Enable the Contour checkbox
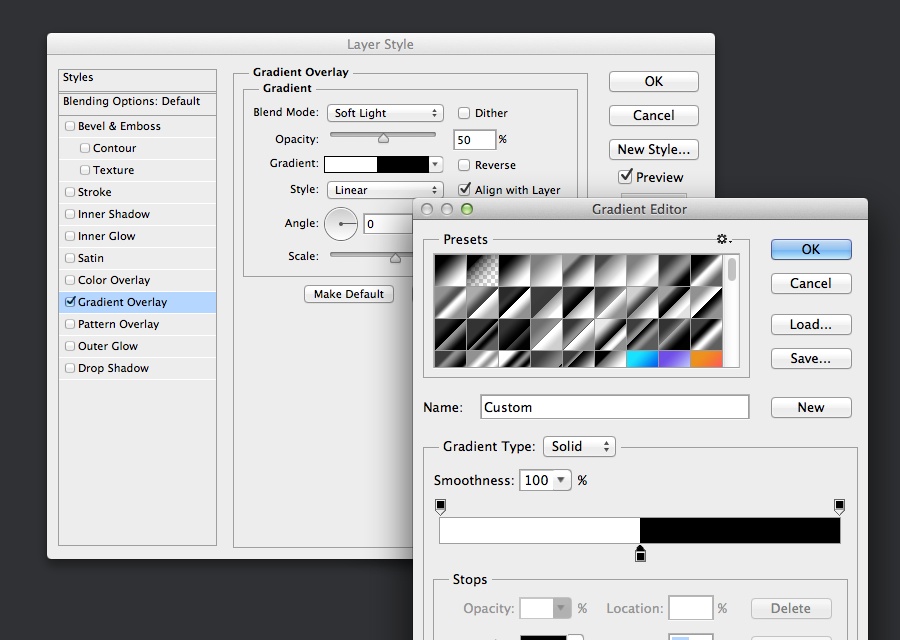The width and height of the screenshot is (900, 640). (85, 148)
